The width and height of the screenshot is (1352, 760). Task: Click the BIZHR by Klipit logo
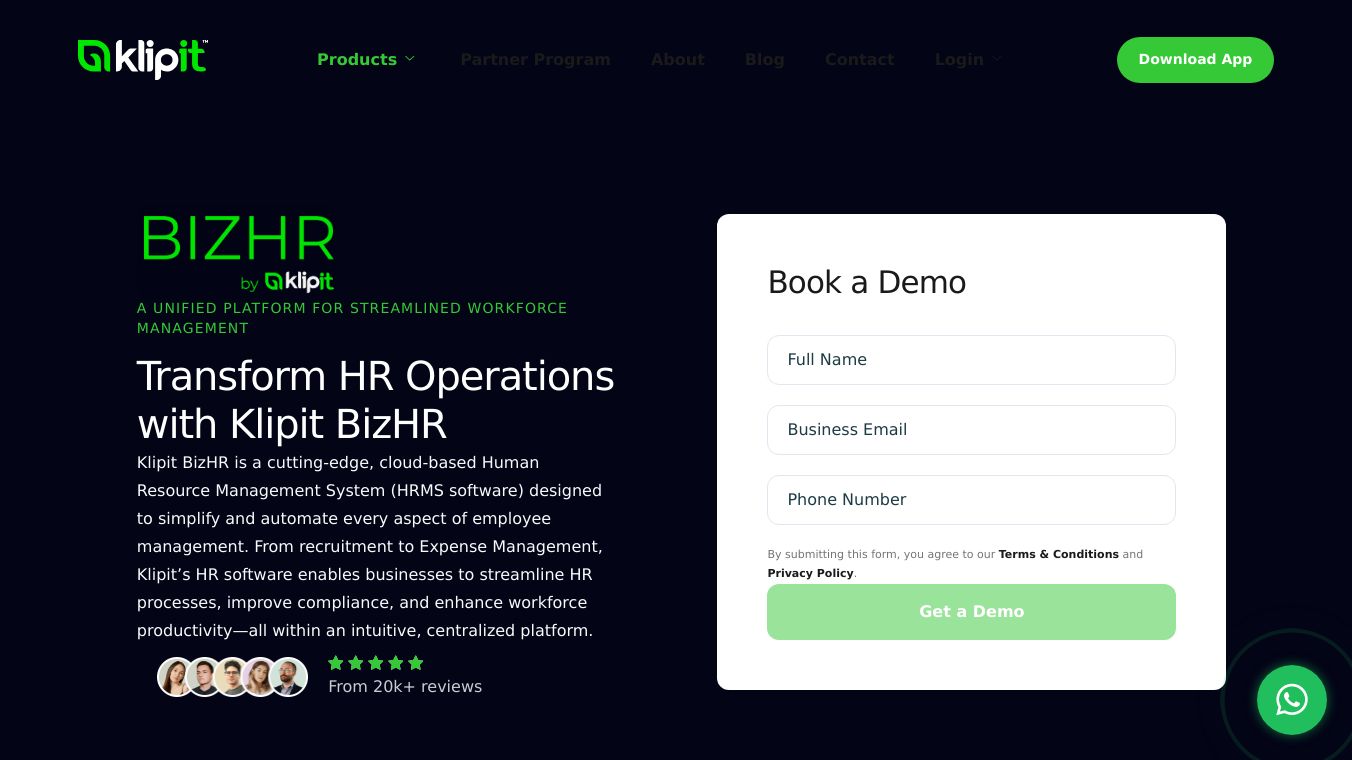tap(238, 253)
